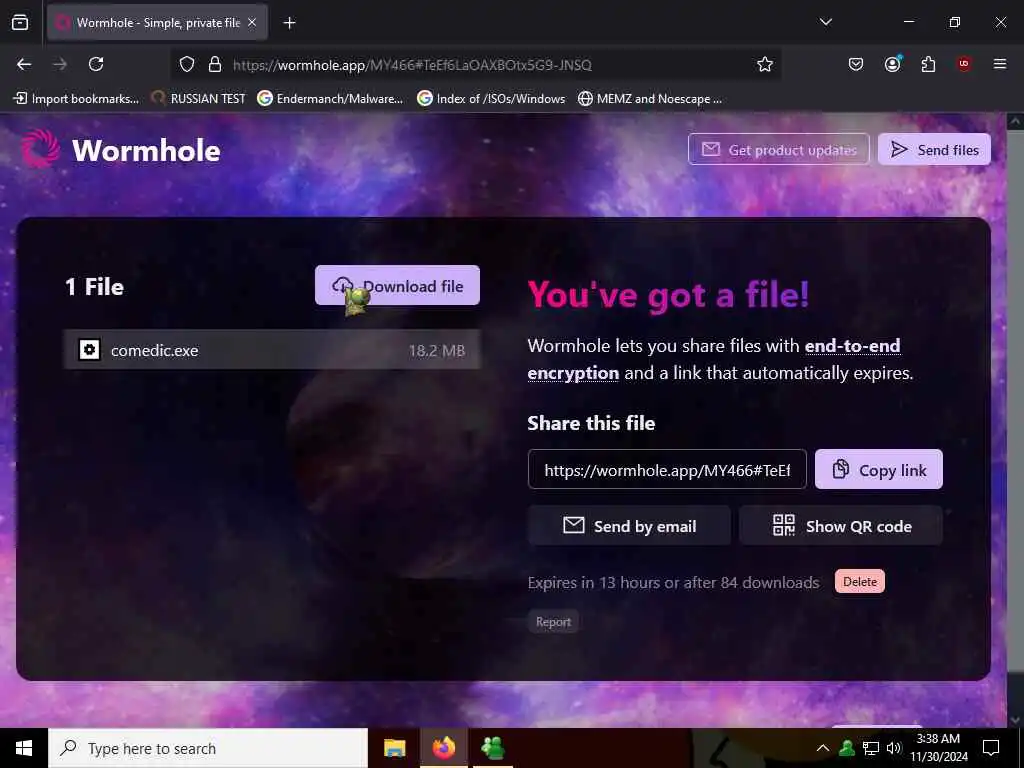Click the Report button

[x=553, y=622]
